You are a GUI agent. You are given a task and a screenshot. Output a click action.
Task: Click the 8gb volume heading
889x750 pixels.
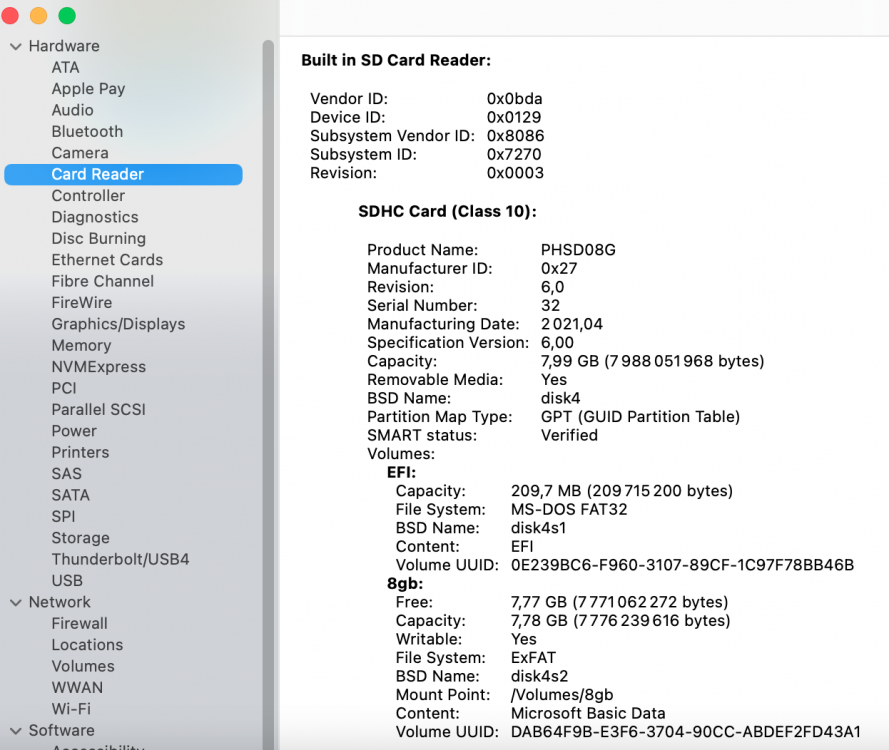(405, 584)
